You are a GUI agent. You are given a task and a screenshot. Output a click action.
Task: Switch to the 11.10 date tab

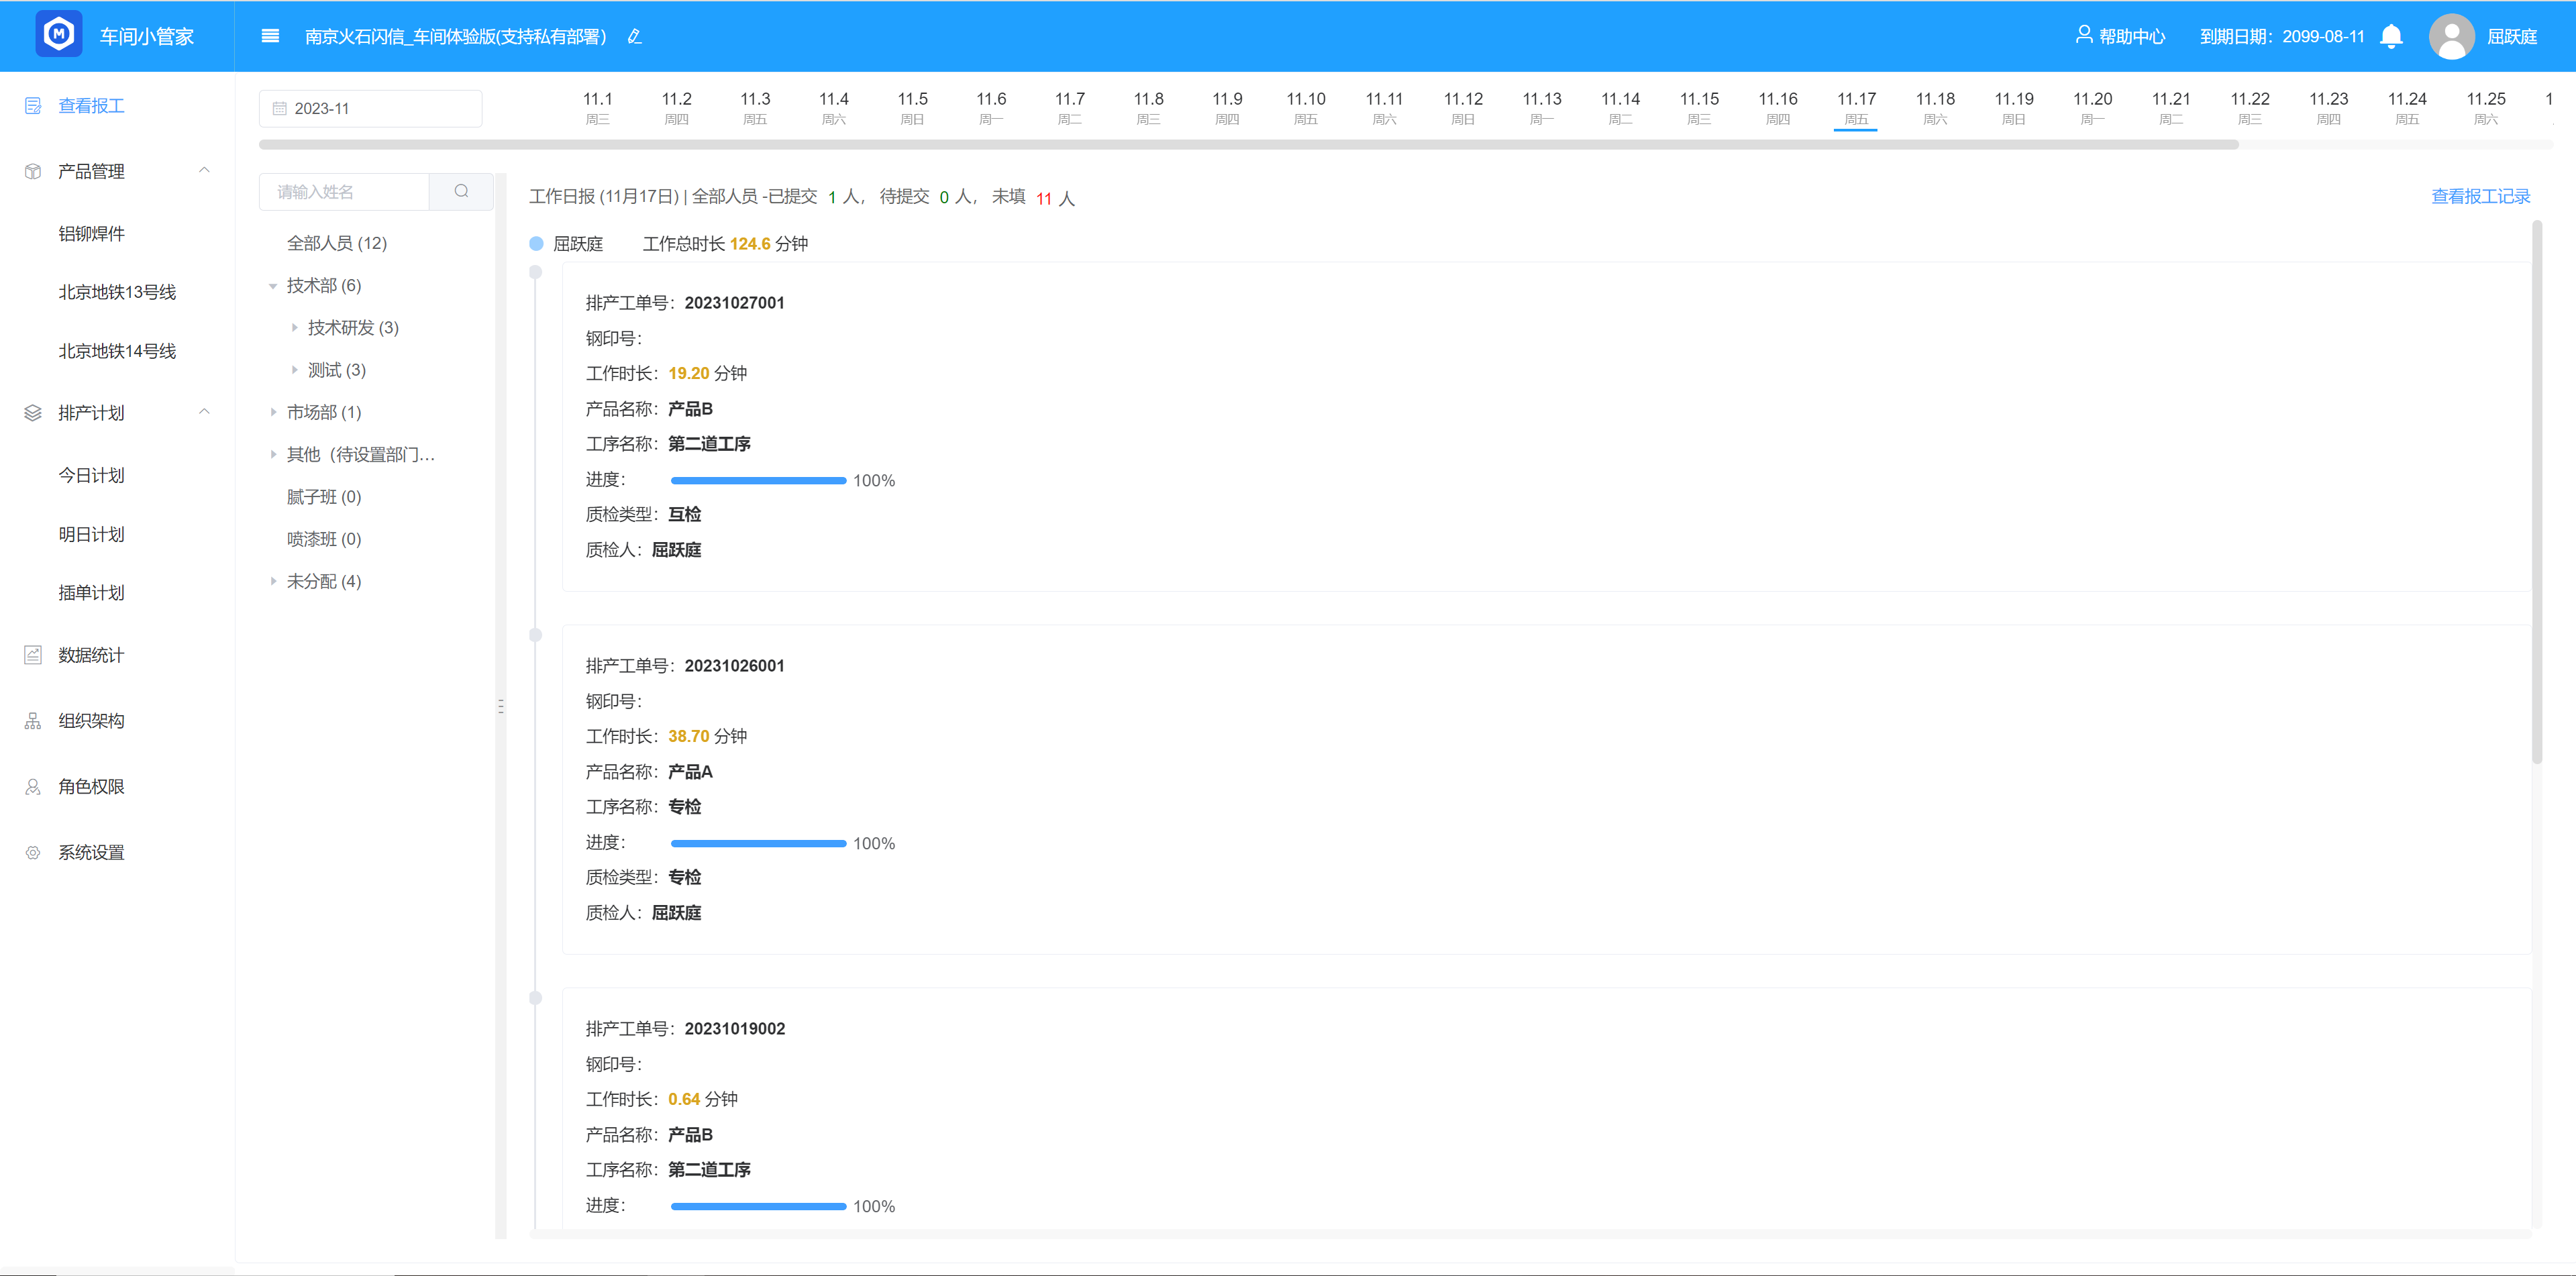pyautogui.click(x=1305, y=106)
